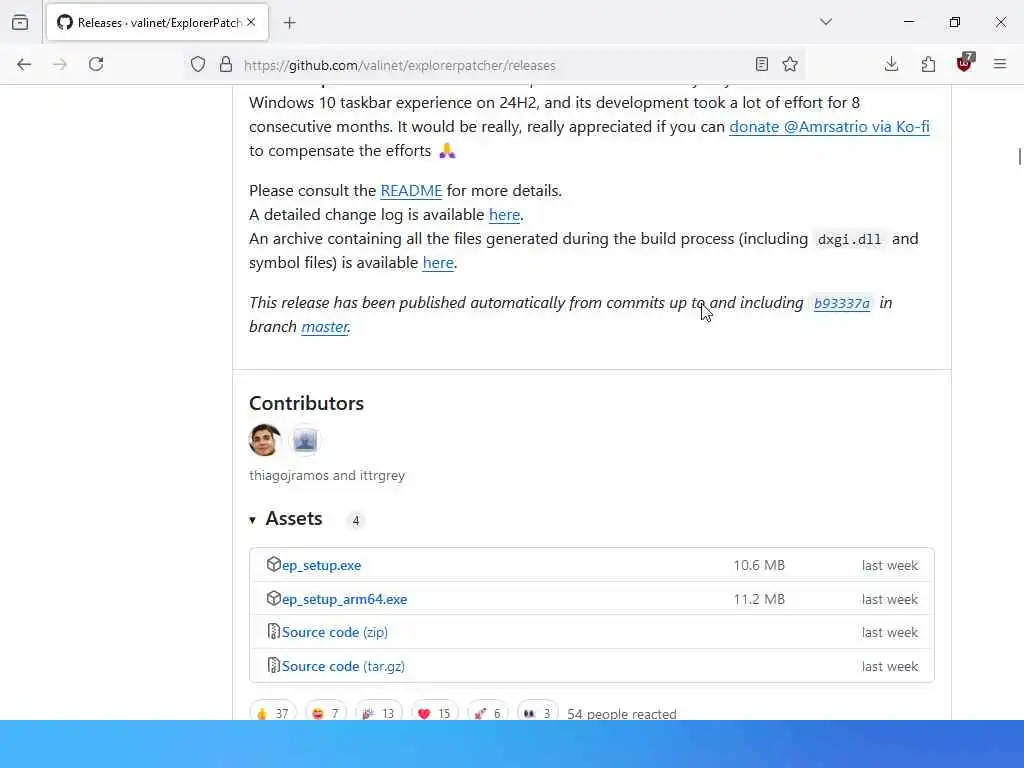This screenshot has height=768, width=1024.
Task: Open the extensions puzzle icon
Action: point(928,64)
